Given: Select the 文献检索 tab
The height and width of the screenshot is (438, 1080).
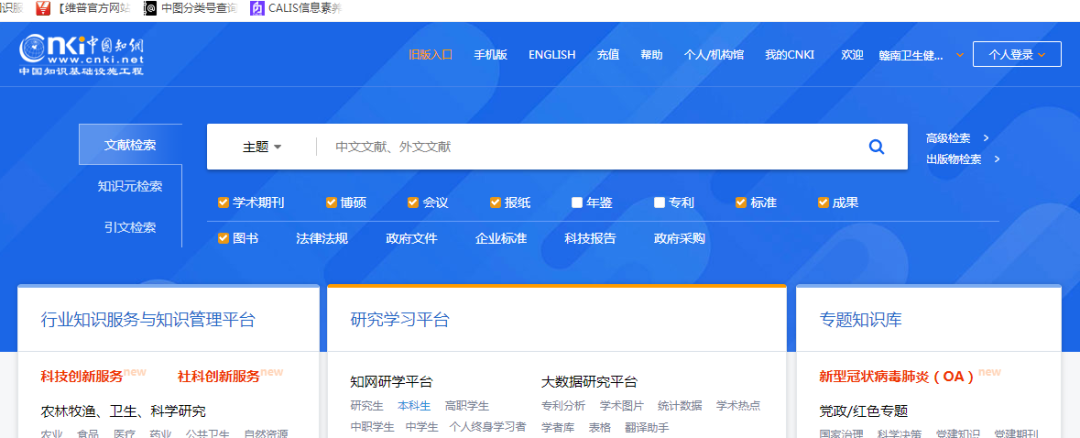Looking at the screenshot, I should pos(130,145).
